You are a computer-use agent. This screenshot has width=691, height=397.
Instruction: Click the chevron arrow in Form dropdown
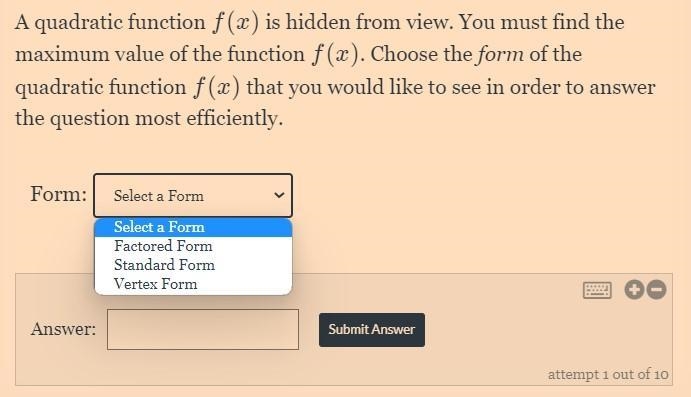click(279, 195)
